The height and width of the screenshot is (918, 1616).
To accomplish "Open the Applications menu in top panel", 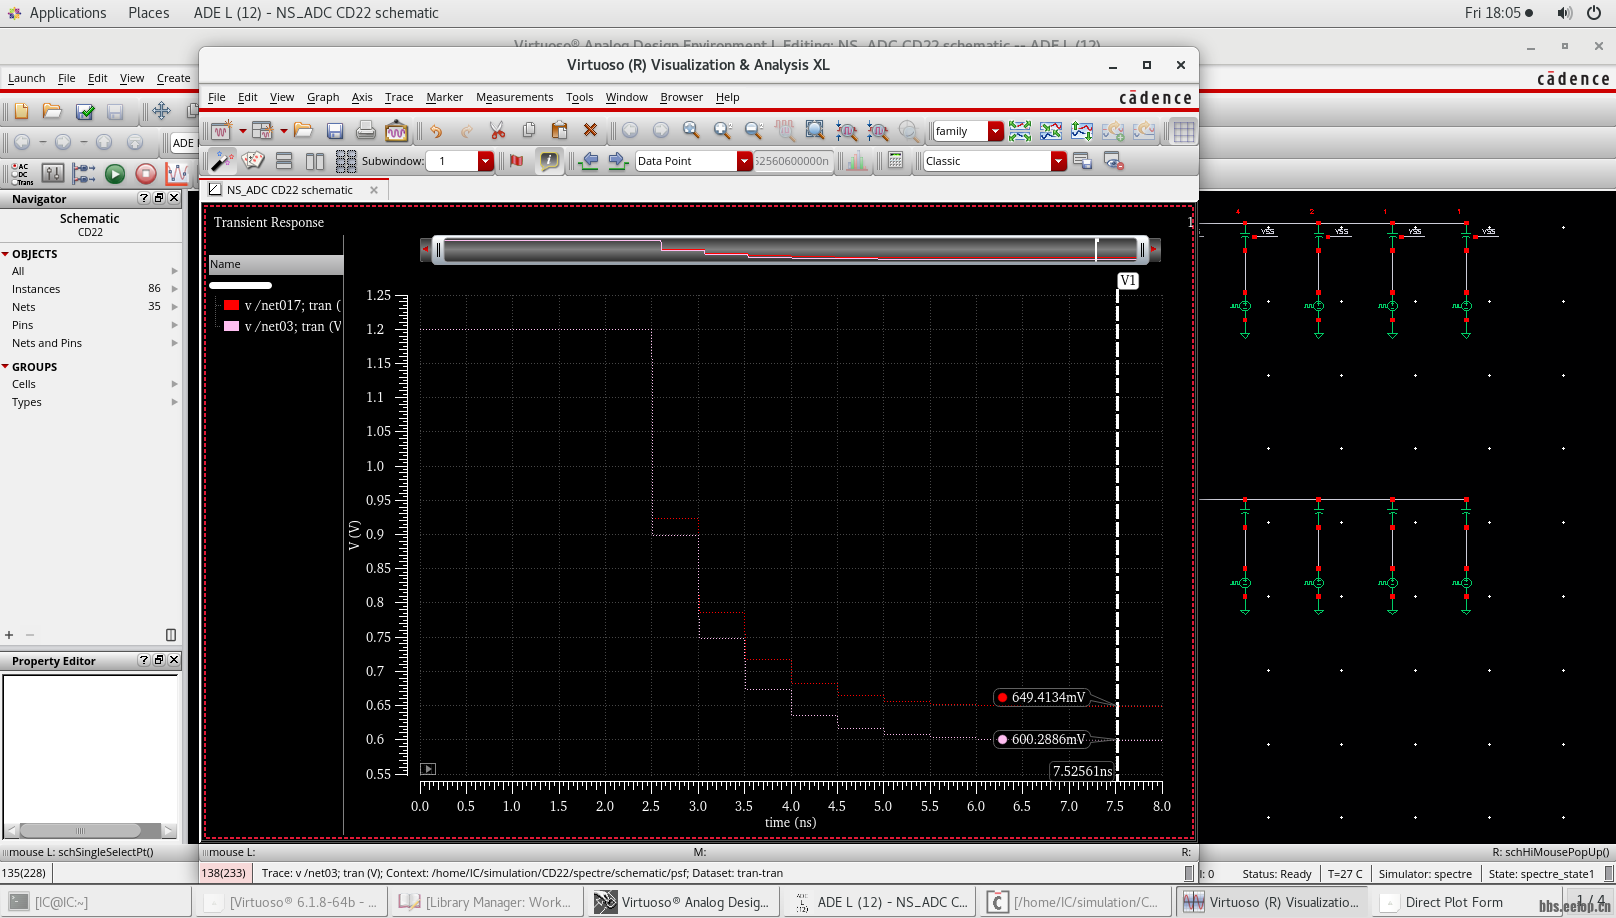I will pyautogui.click(x=67, y=13).
